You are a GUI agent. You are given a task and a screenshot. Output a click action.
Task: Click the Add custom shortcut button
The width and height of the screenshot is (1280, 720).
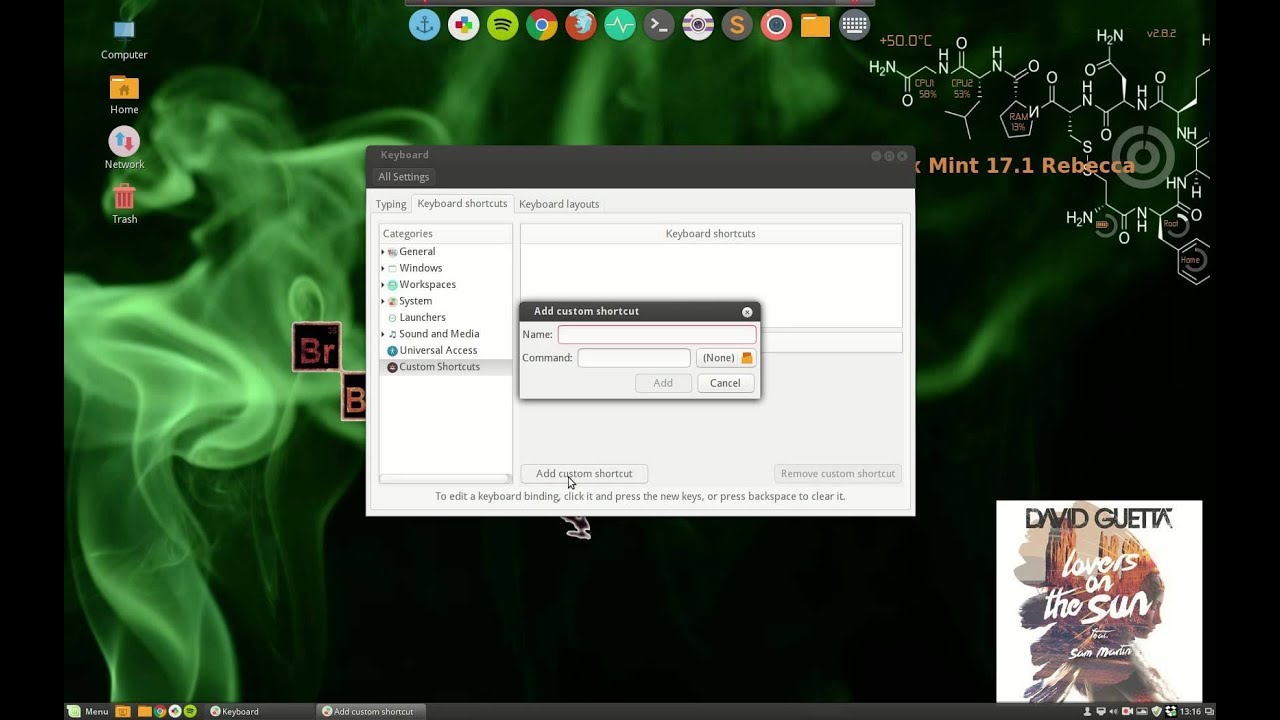click(584, 473)
